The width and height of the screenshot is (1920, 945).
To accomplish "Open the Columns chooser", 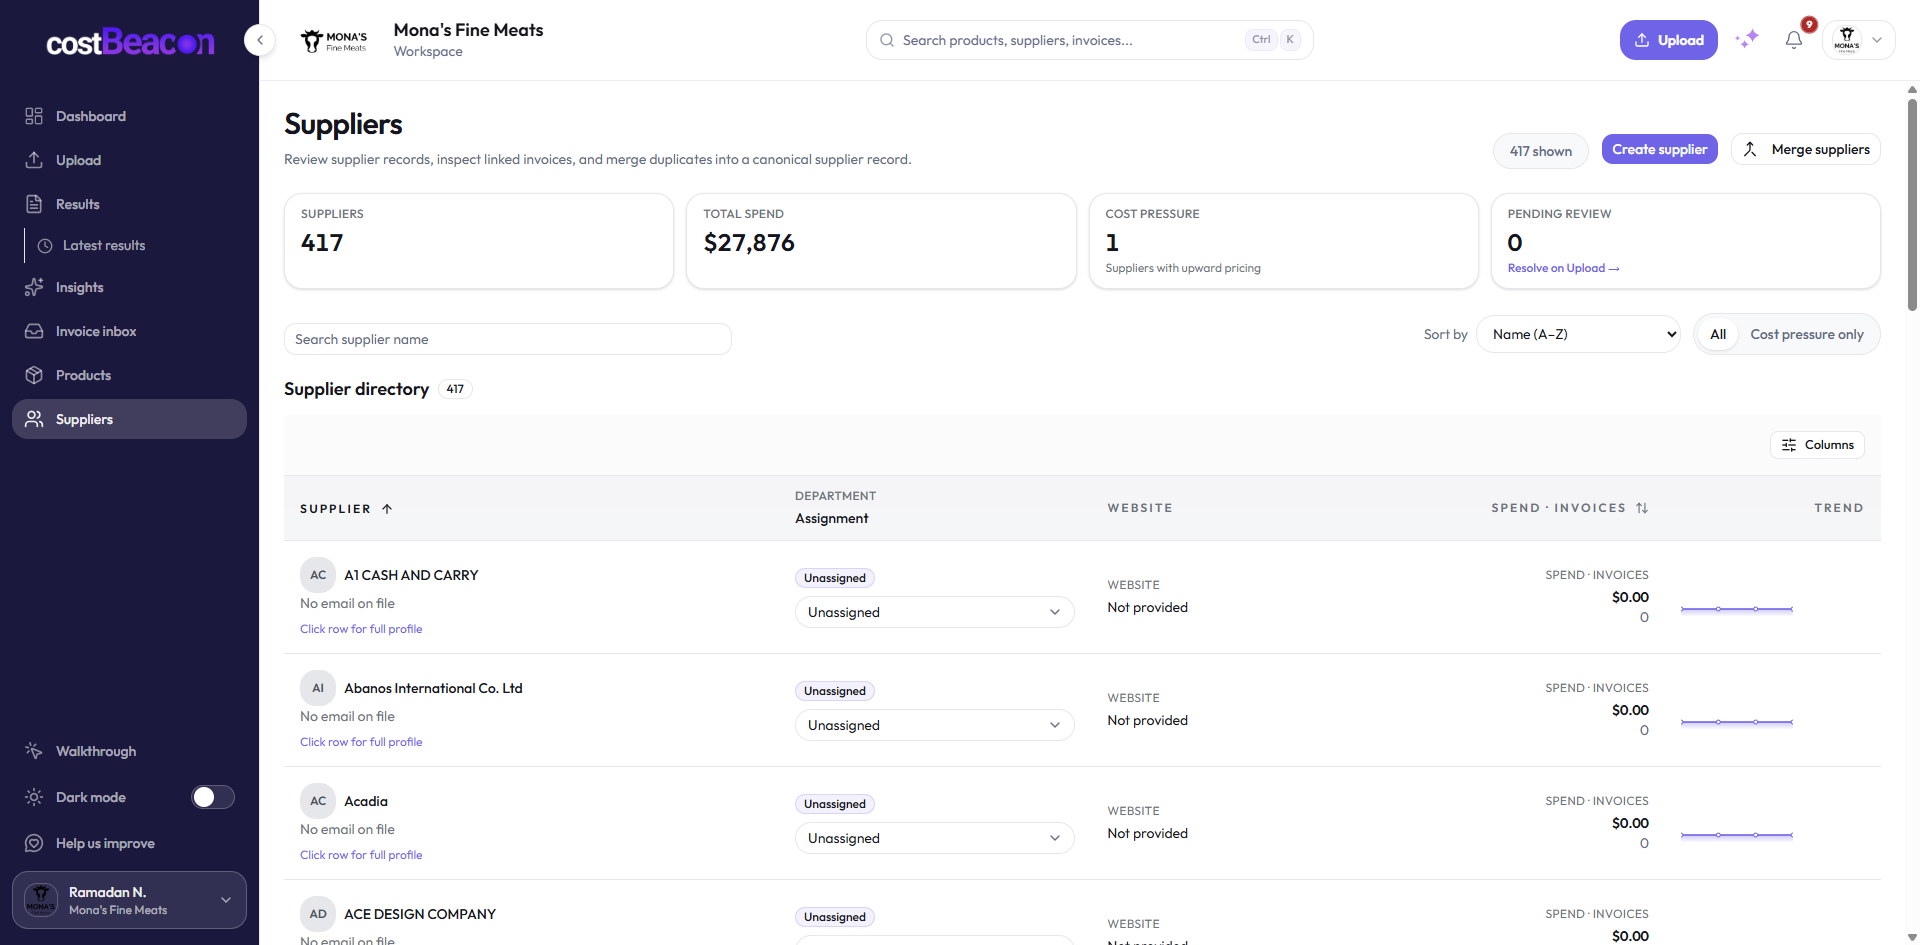I will [1817, 445].
